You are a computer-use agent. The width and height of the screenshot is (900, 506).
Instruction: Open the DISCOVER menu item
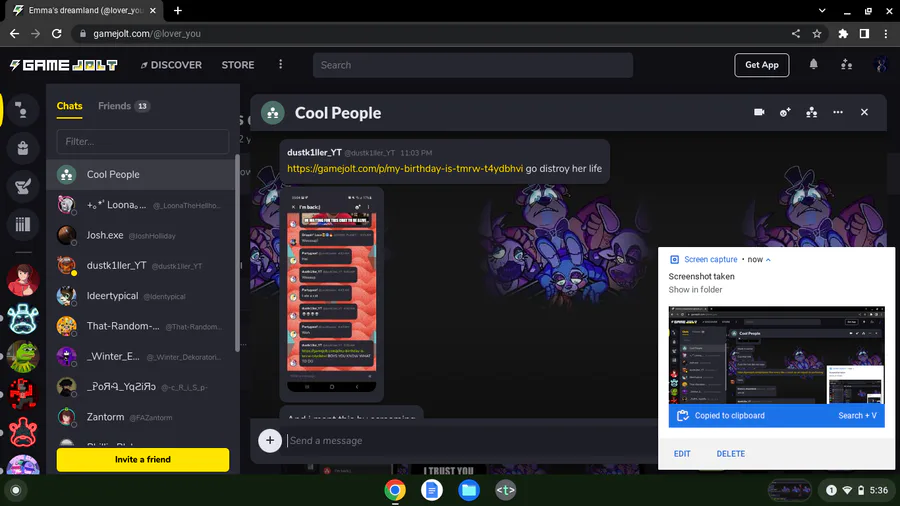point(171,65)
